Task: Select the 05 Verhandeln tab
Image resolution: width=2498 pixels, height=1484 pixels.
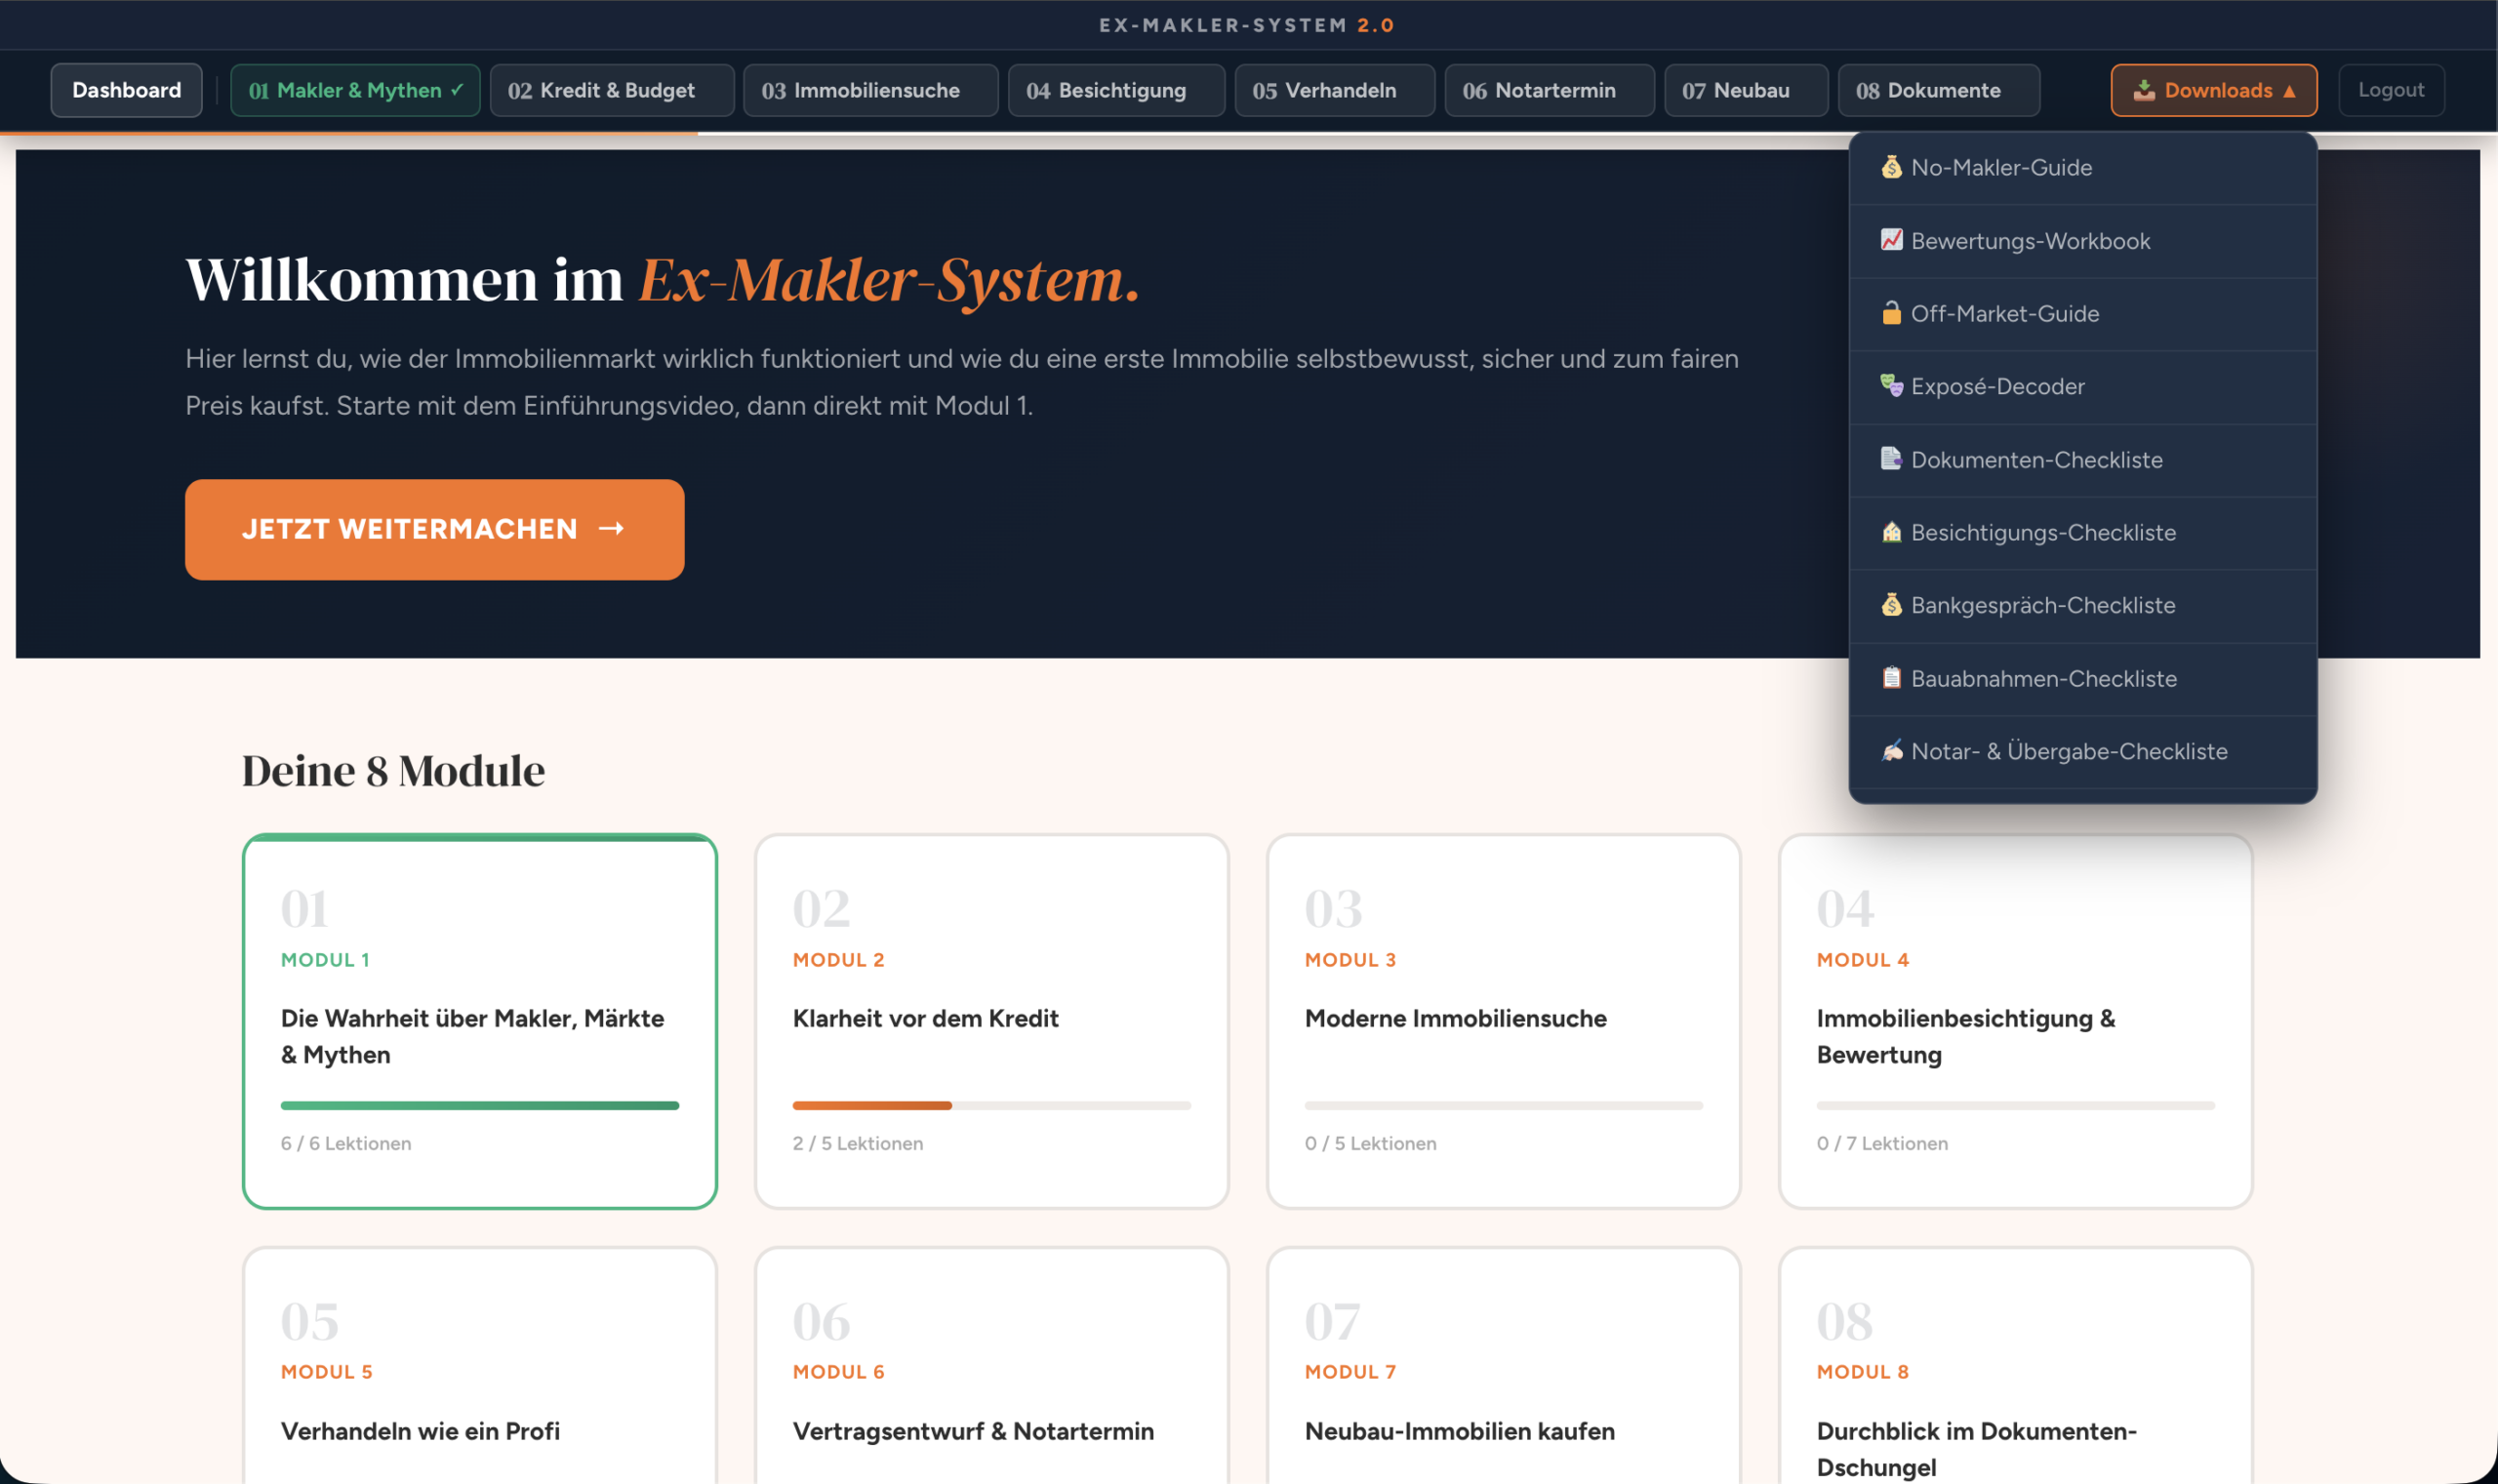Action: 1335,90
